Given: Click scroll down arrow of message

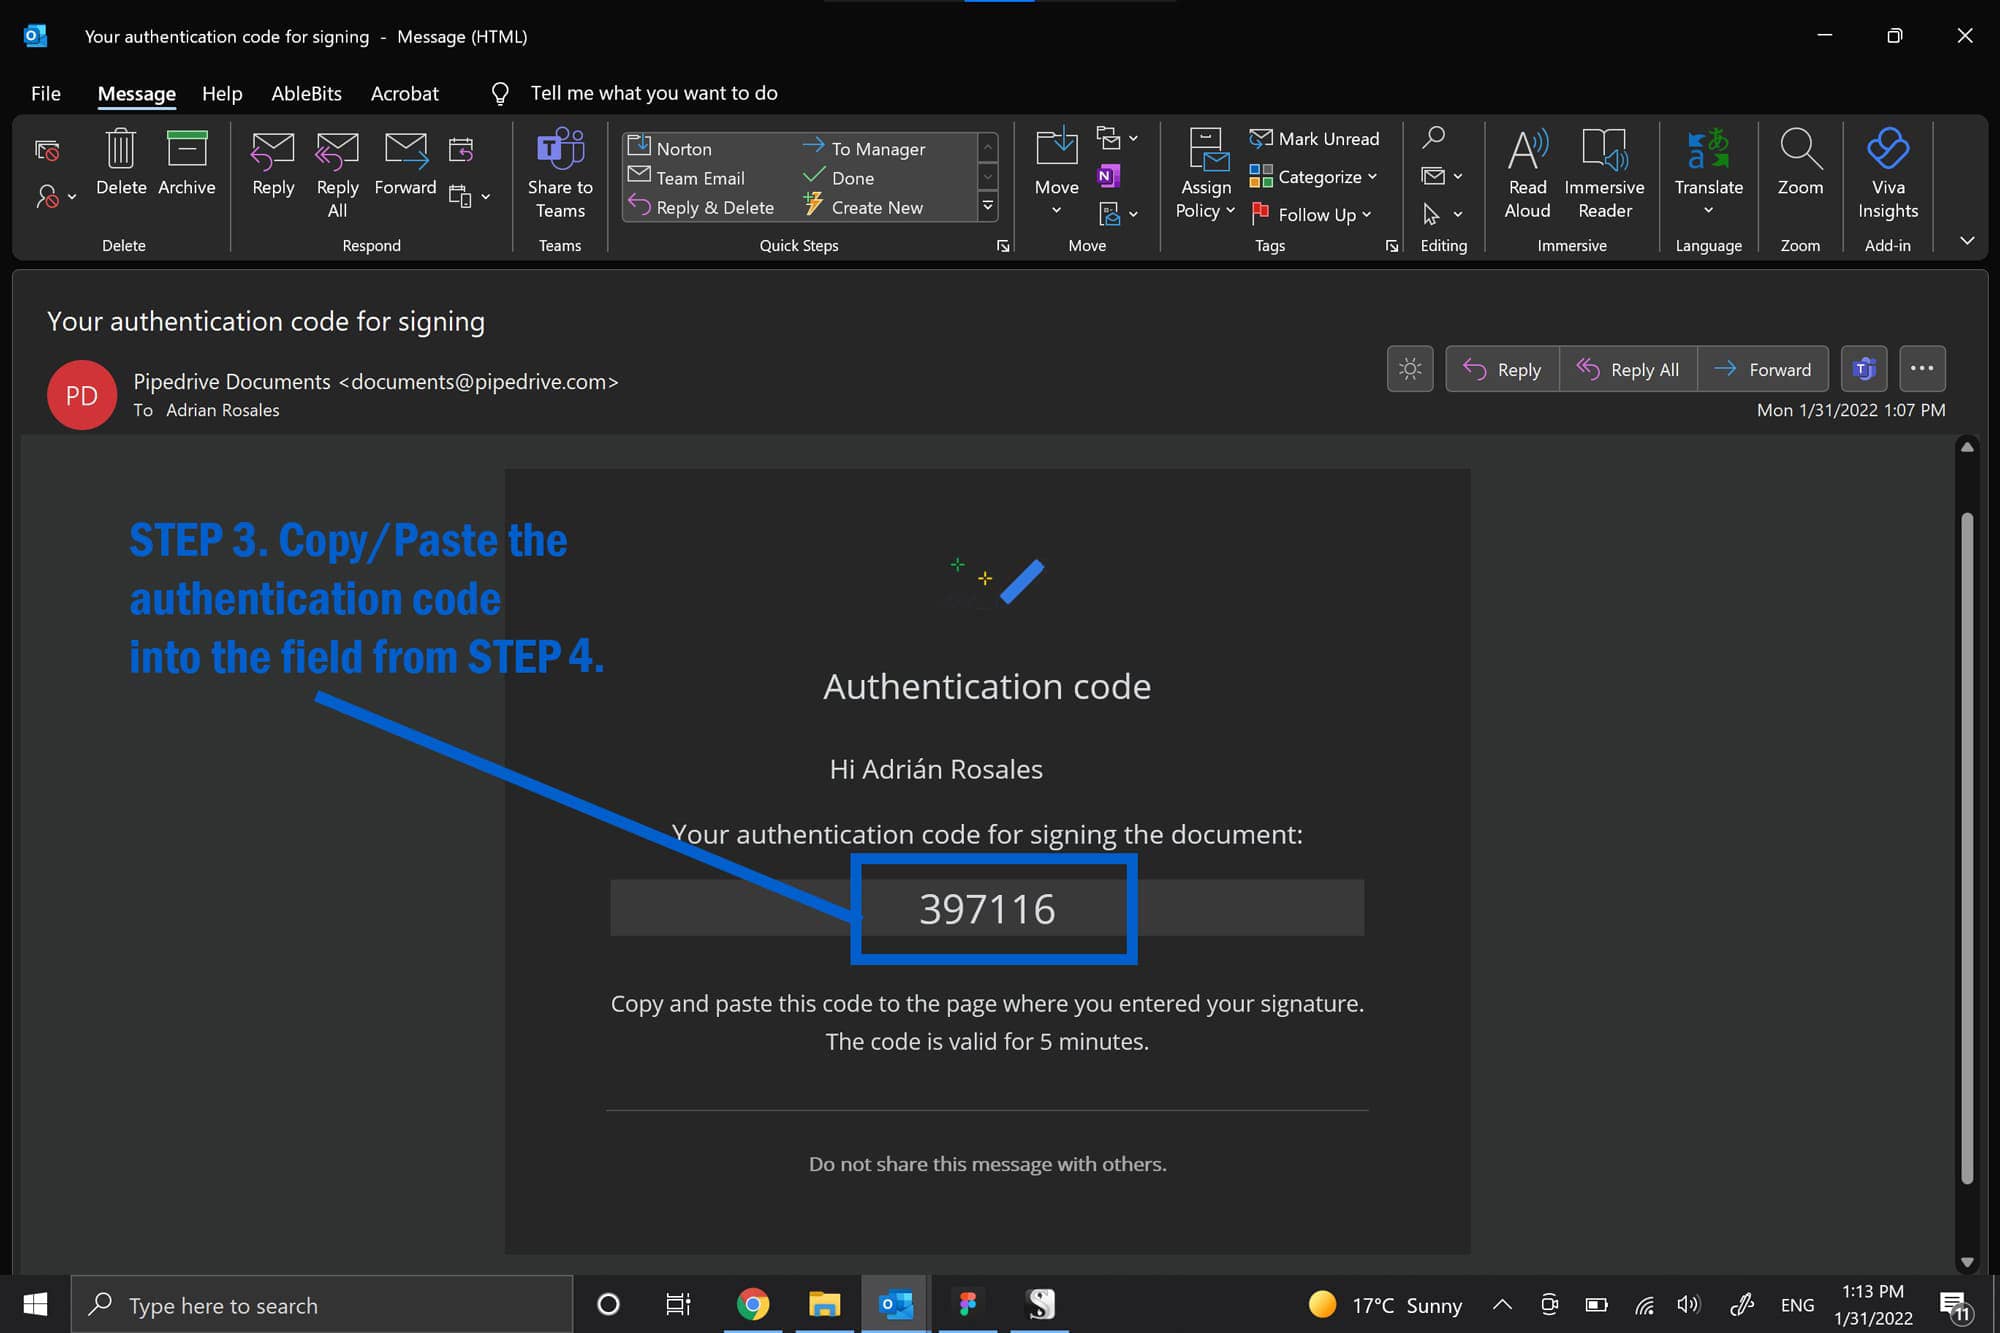Looking at the screenshot, I should (x=1967, y=1261).
